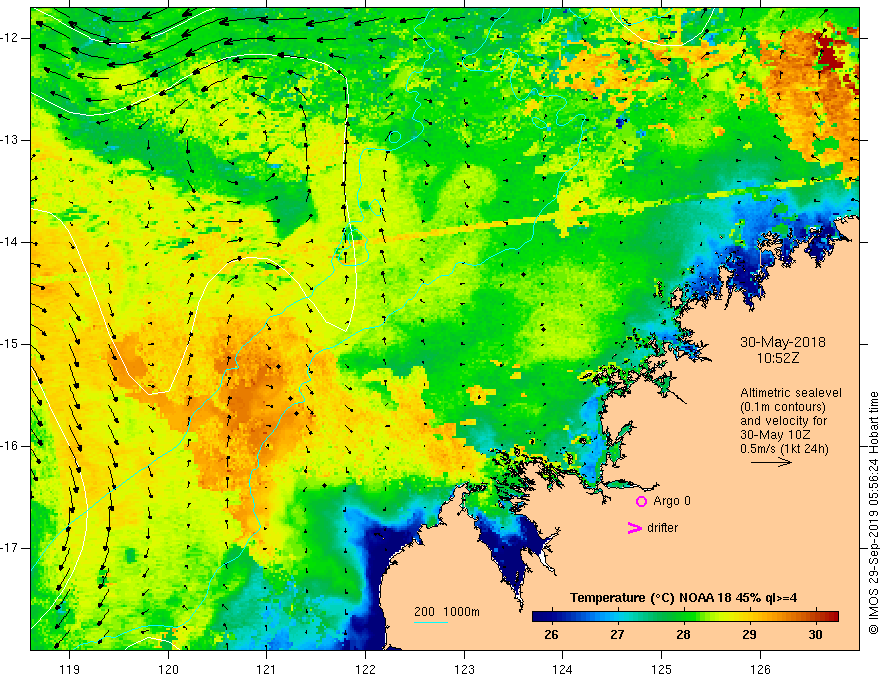Click the longitude label '120'
Viewport: 880px width, 680px height.
point(168,669)
